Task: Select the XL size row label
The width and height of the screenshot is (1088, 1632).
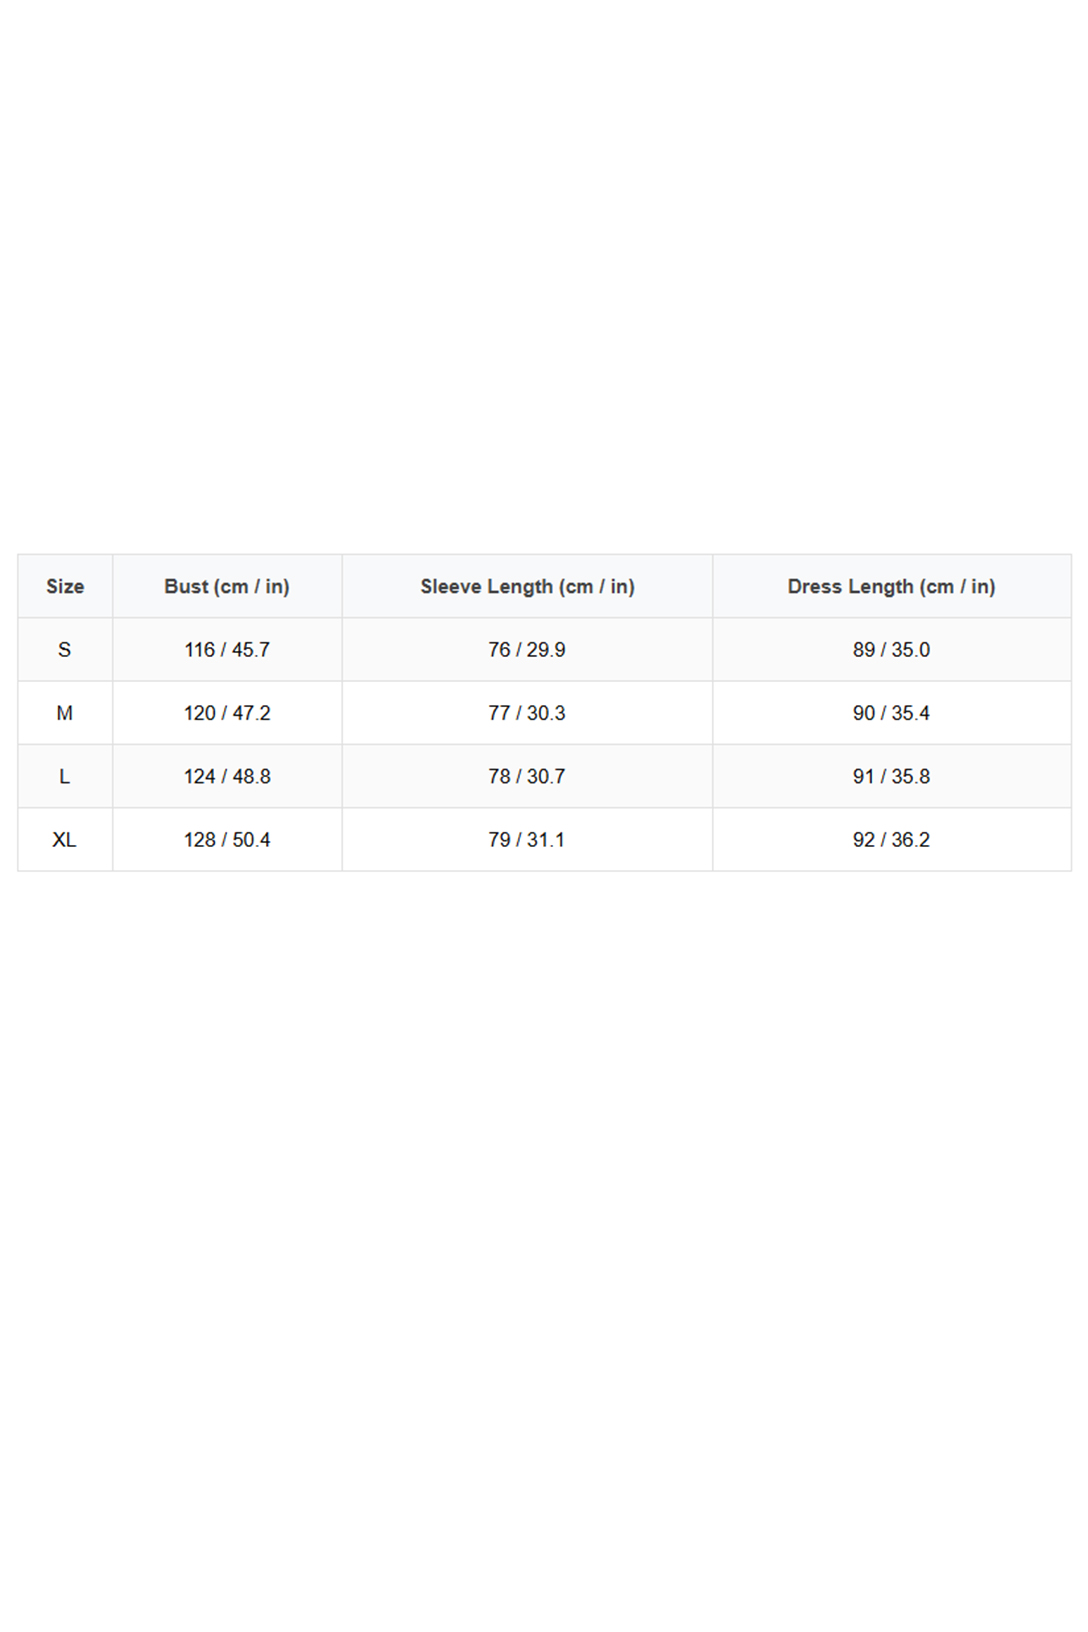Action: pos(65,840)
